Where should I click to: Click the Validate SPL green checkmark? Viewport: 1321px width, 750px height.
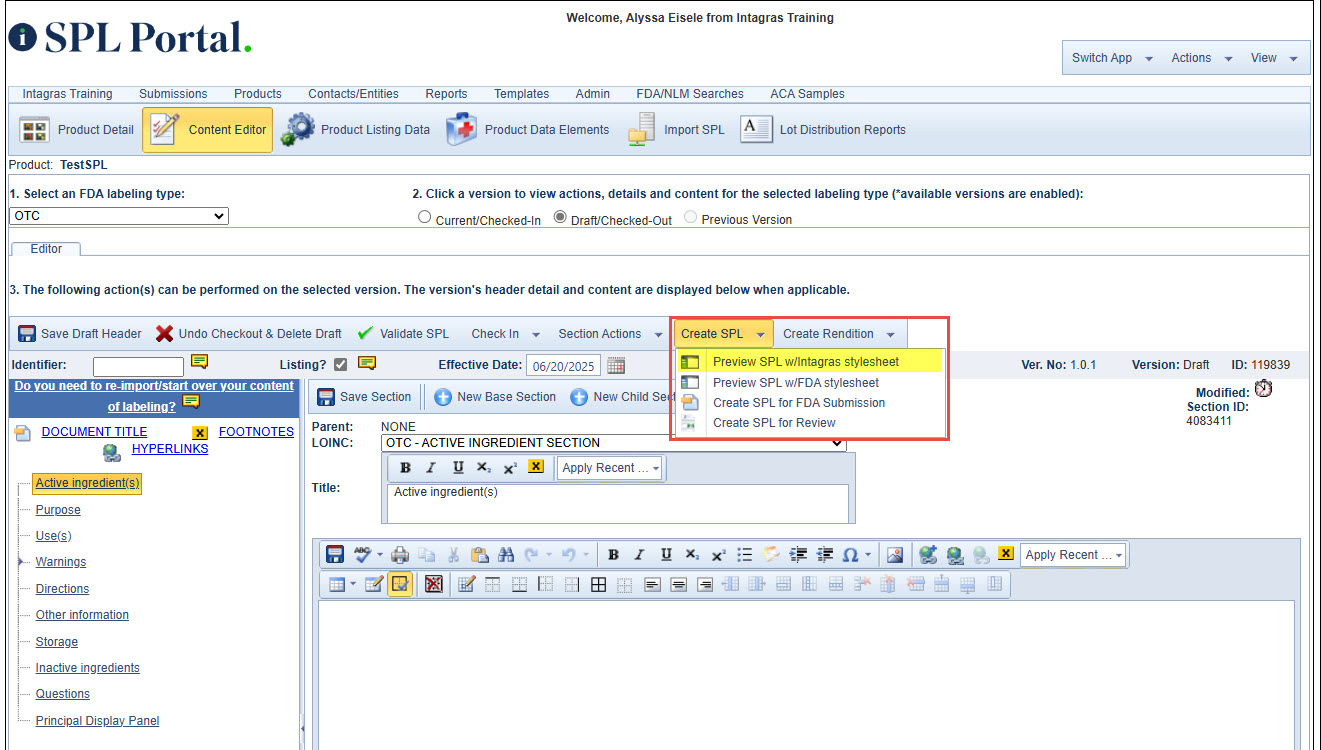tap(365, 334)
